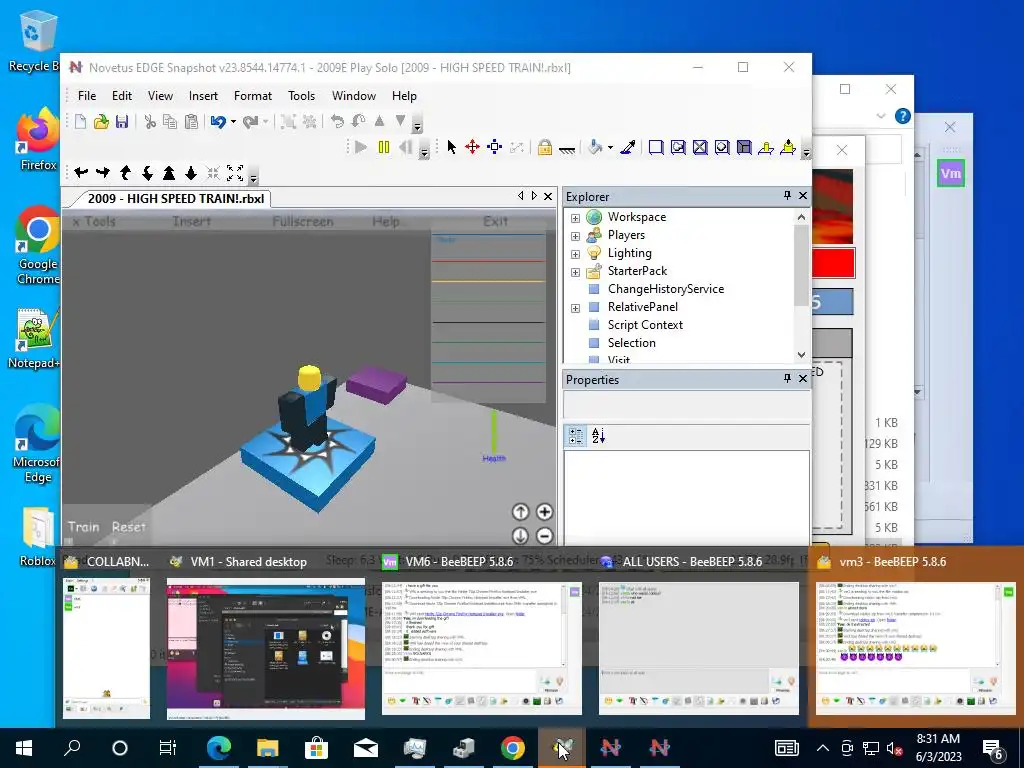Viewport: 1024px width, 768px height.
Task: Expand the camera toolbar overflow options
Action: pos(253,175)
